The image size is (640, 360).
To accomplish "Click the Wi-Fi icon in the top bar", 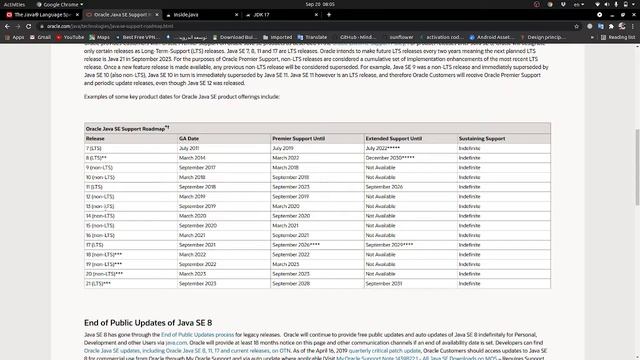I will point(598,4).
